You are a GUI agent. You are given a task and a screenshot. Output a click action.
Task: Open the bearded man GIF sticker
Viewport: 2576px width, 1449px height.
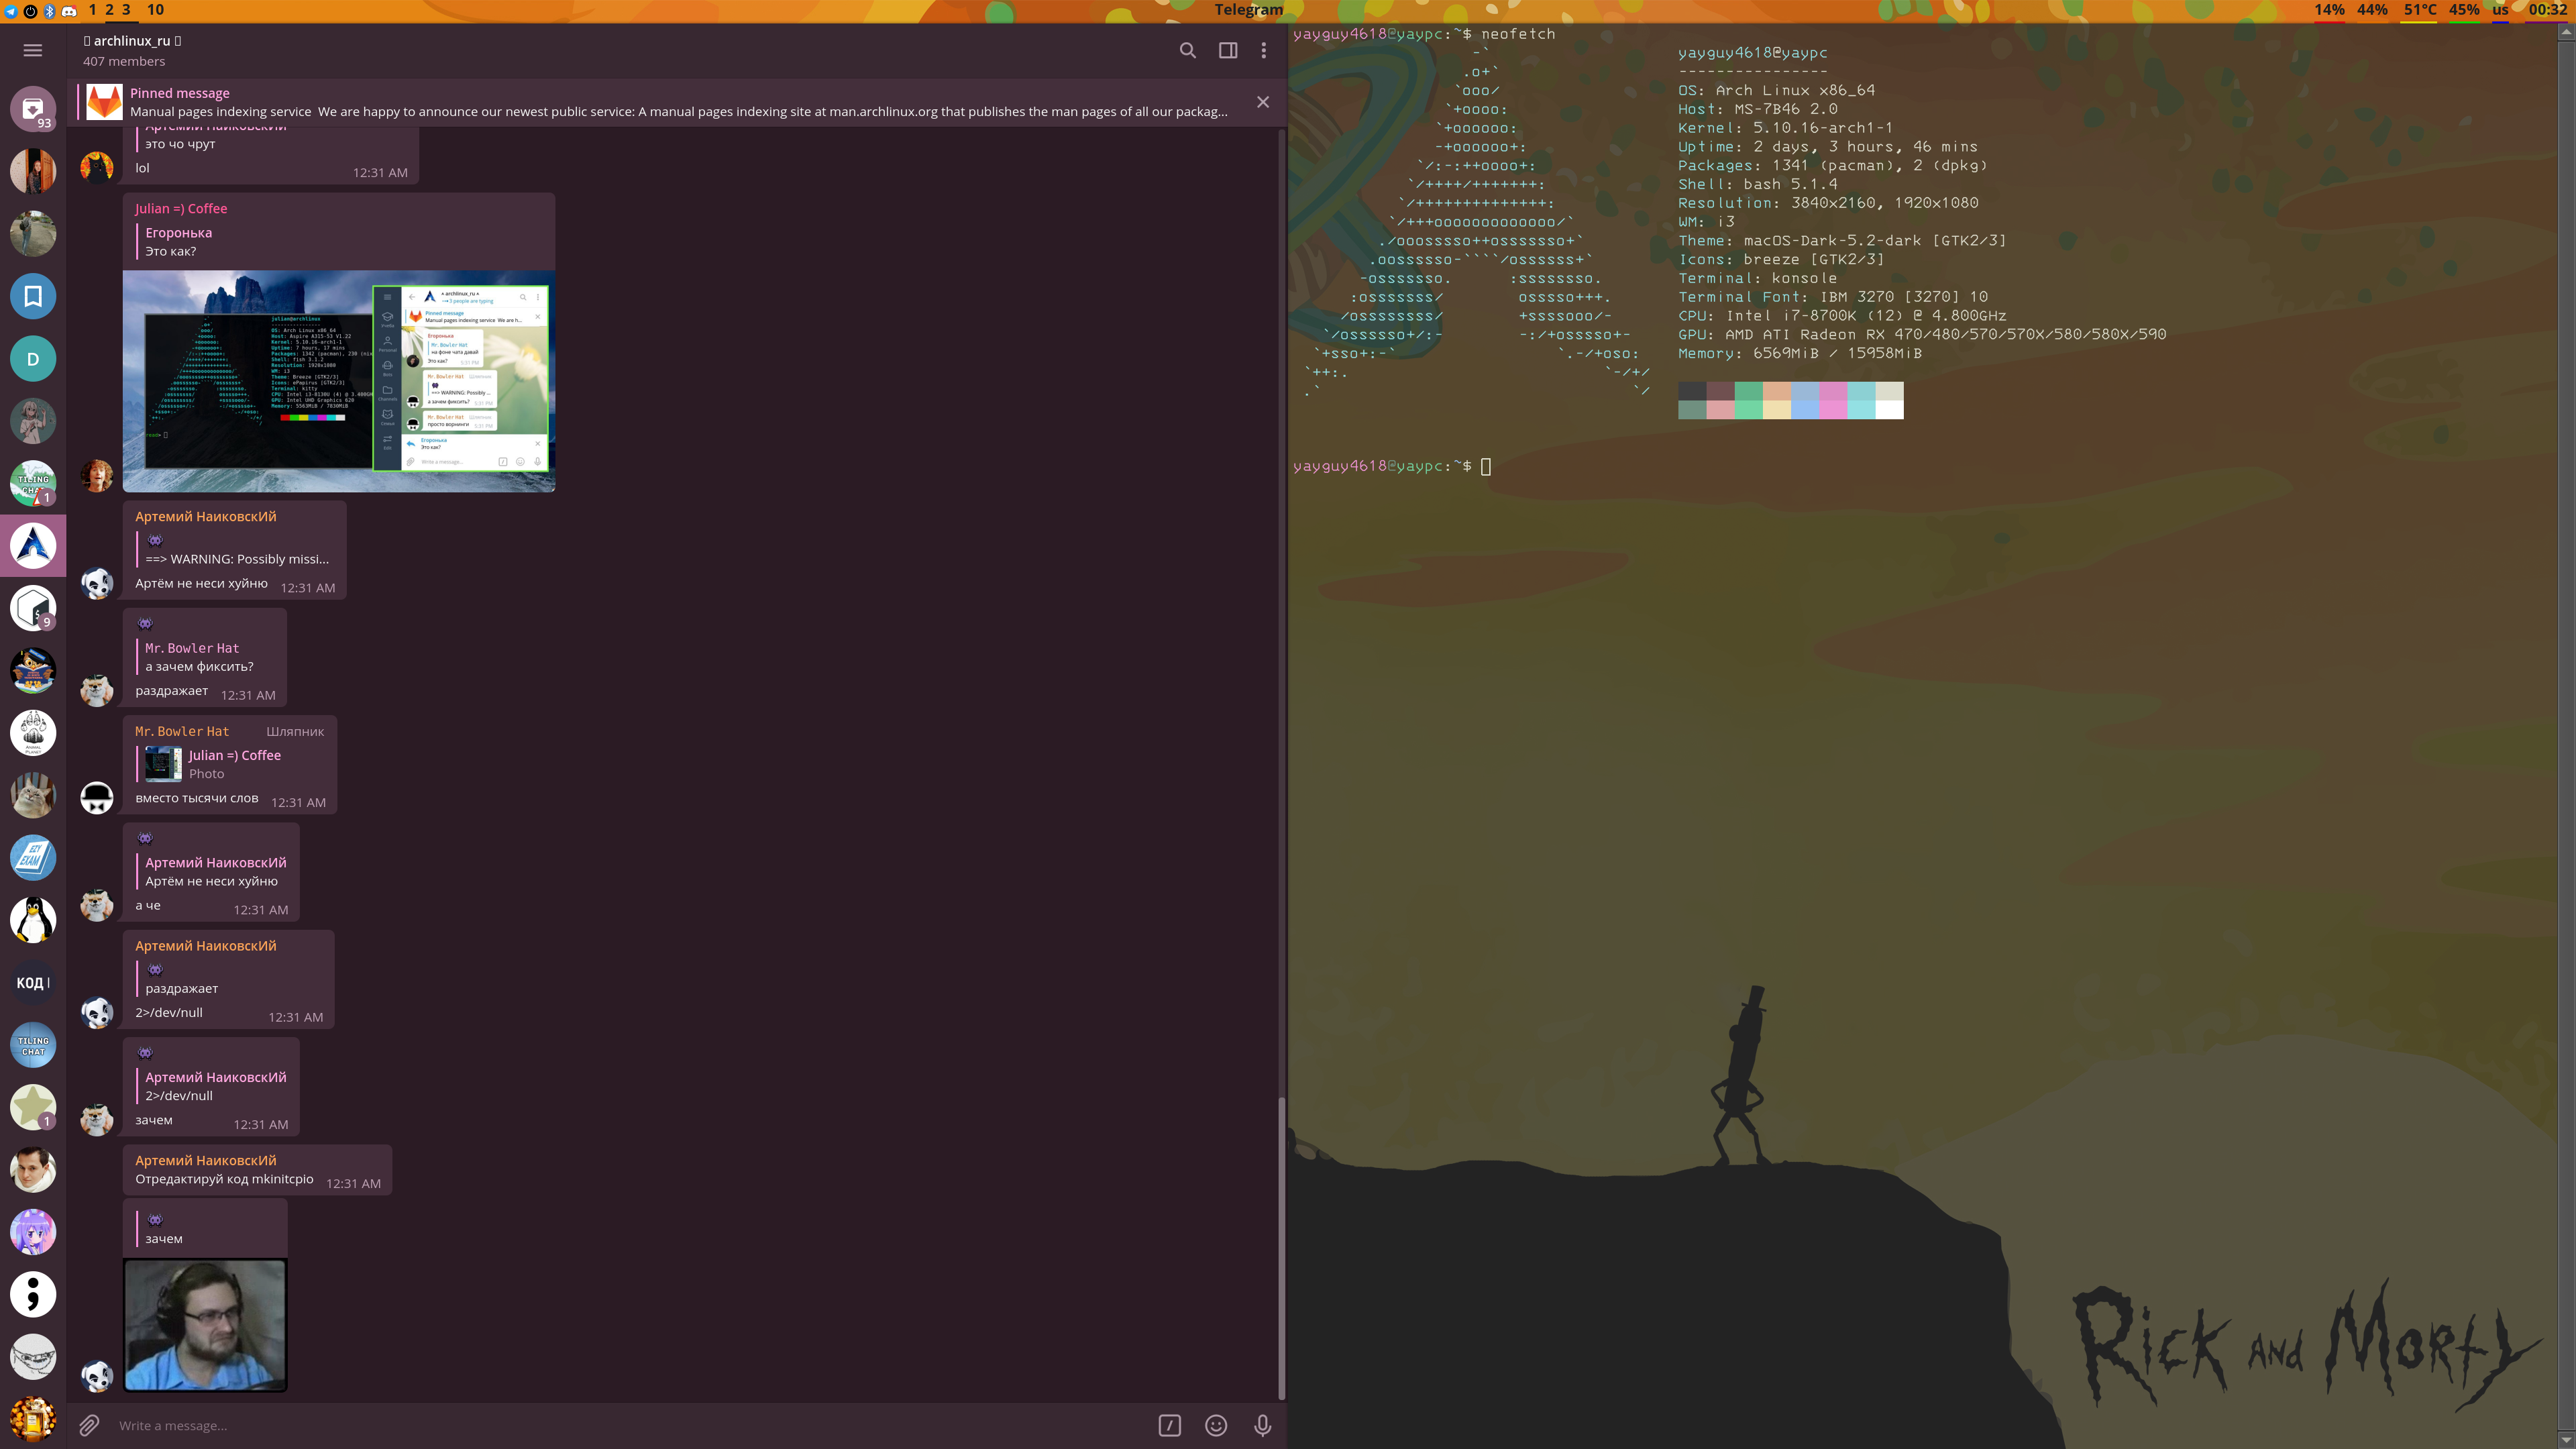pyautogui.click(x=205, y=1324)
